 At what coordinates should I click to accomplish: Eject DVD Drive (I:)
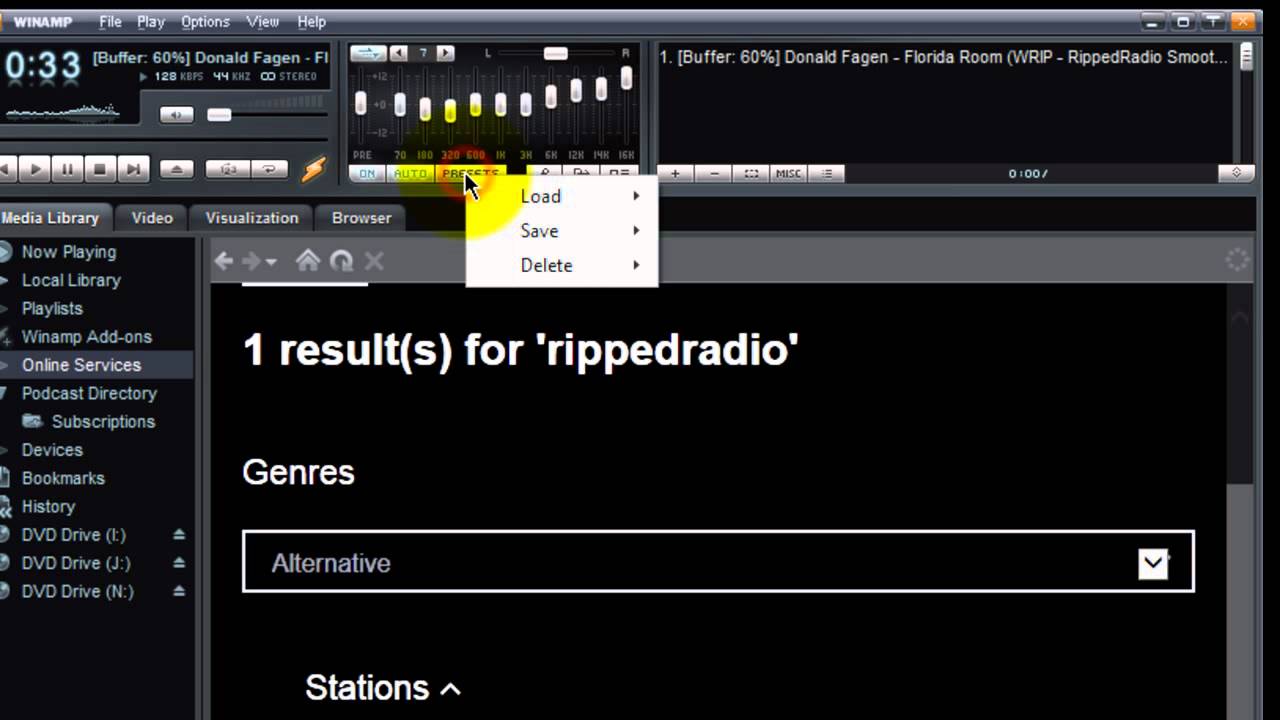(179, 535)
